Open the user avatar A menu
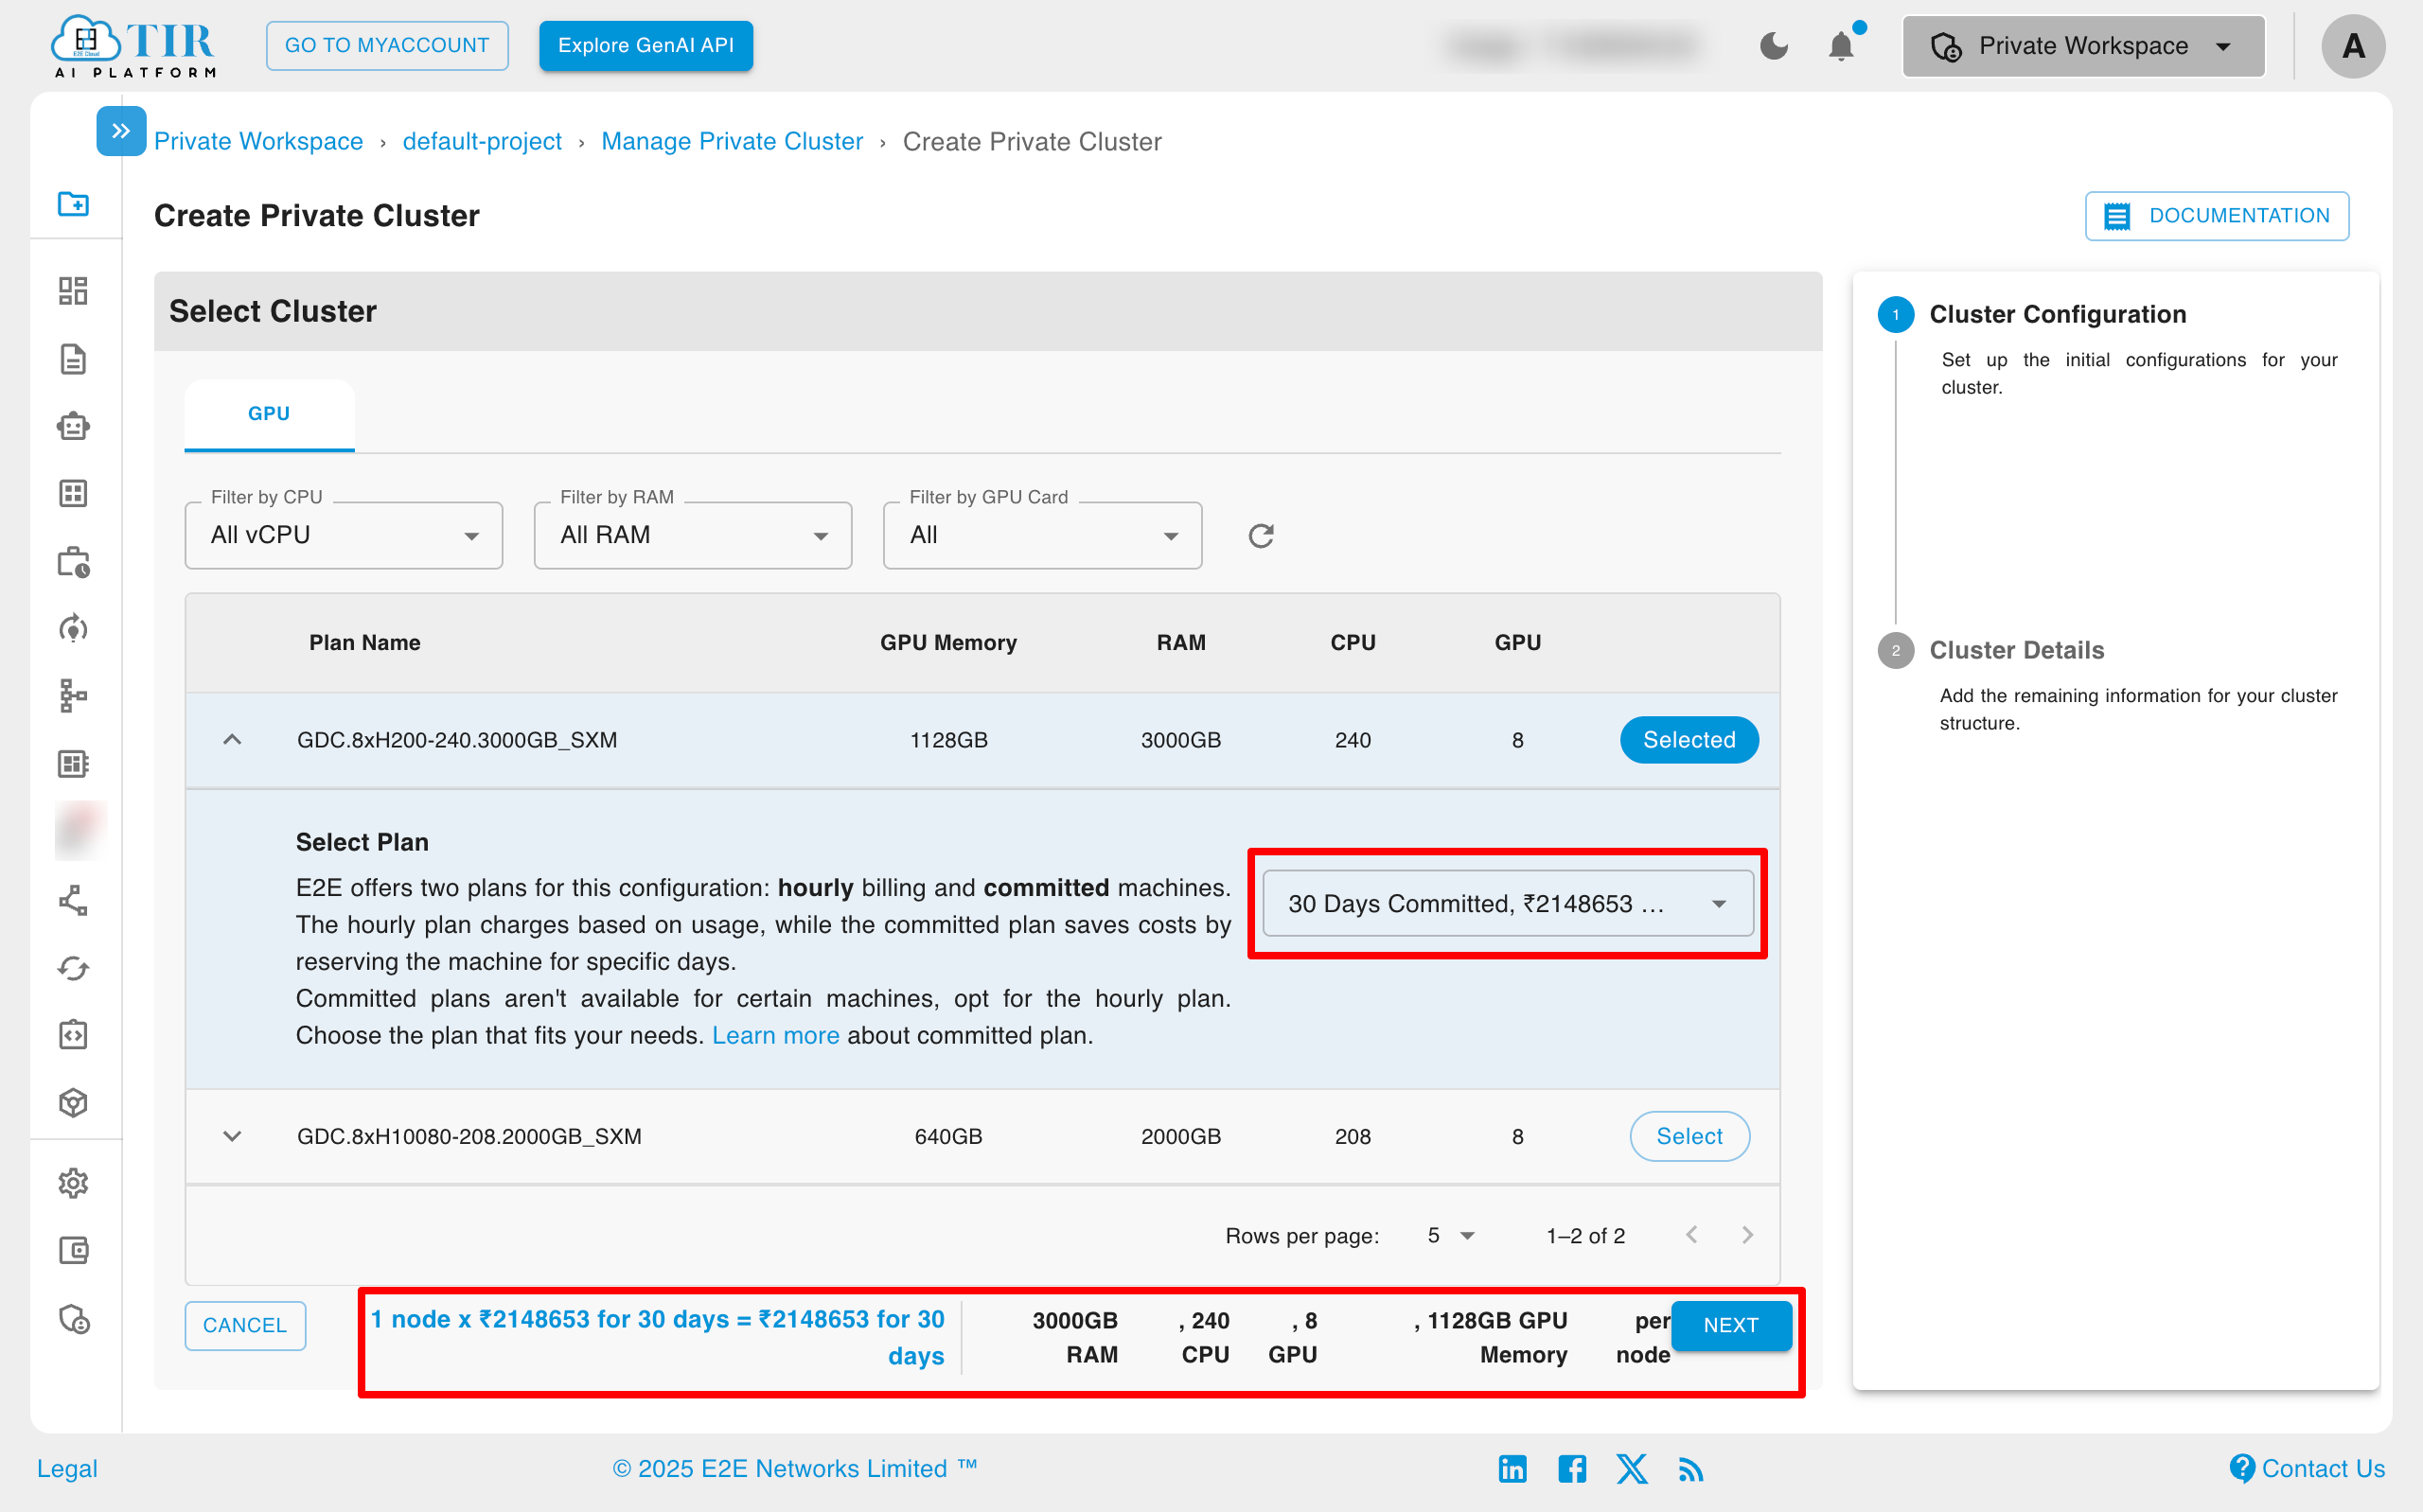The width and height of the screenshot is (2423, 1512). [x=2353, y=46]
